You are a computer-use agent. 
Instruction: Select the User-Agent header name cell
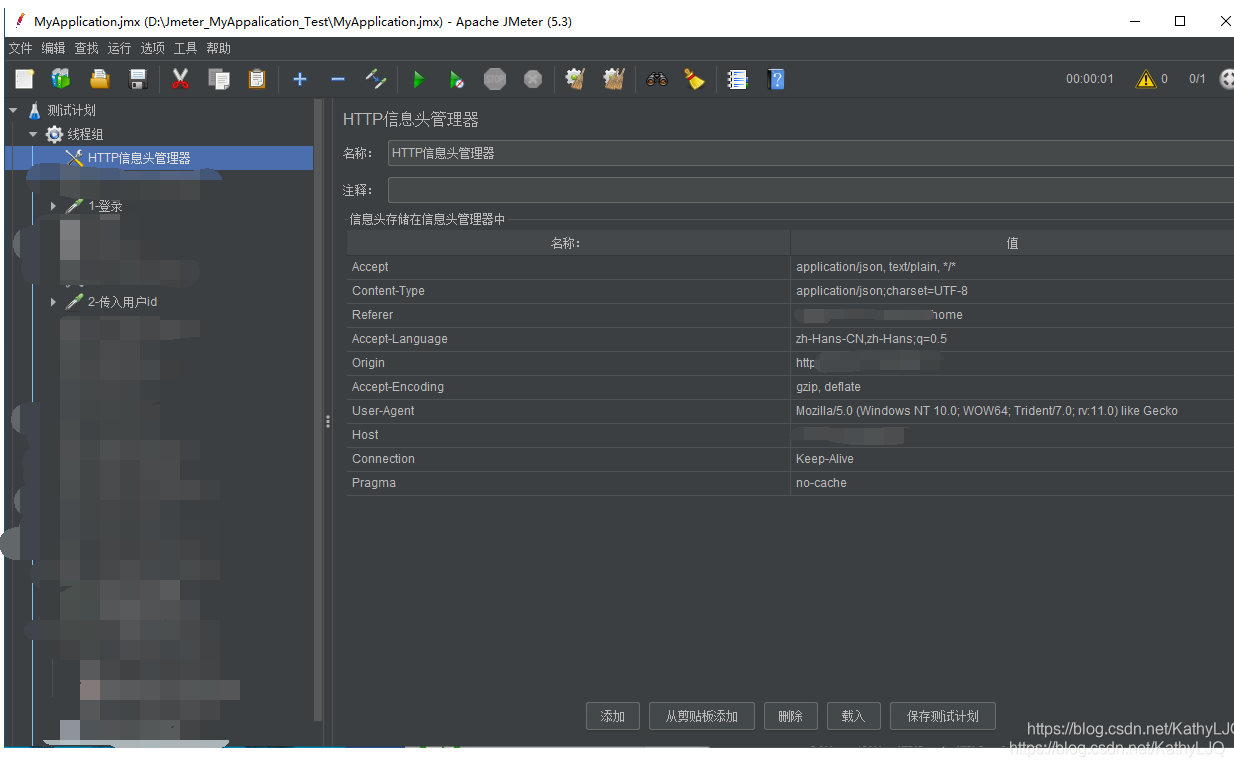click(x=568, y=411)
